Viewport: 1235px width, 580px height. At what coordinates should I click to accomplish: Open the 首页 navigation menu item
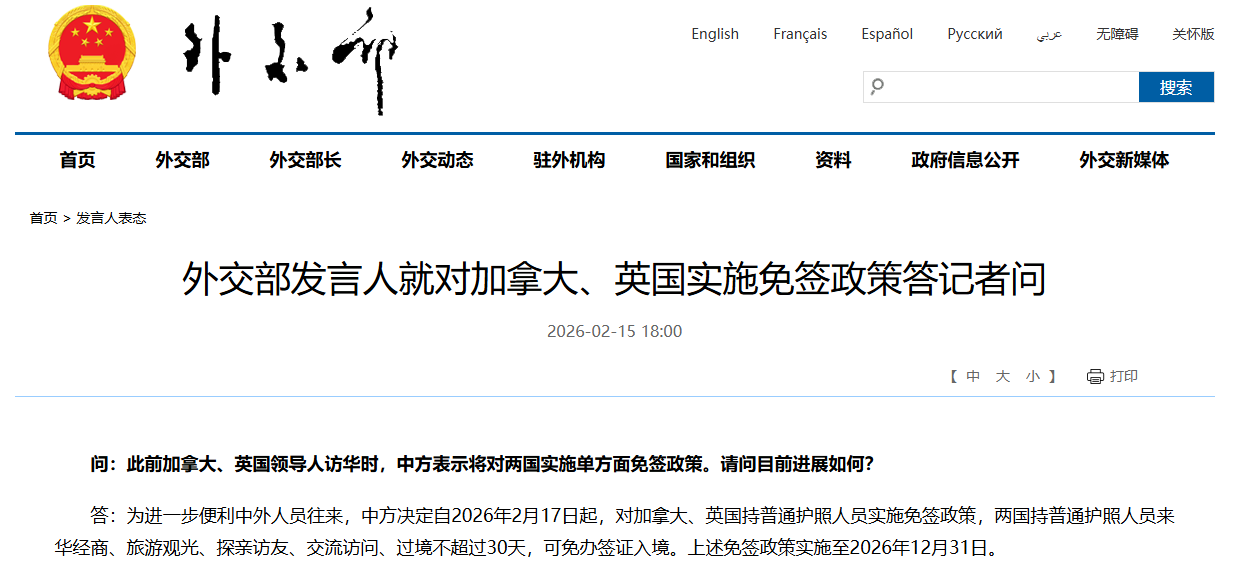[78, 160]
